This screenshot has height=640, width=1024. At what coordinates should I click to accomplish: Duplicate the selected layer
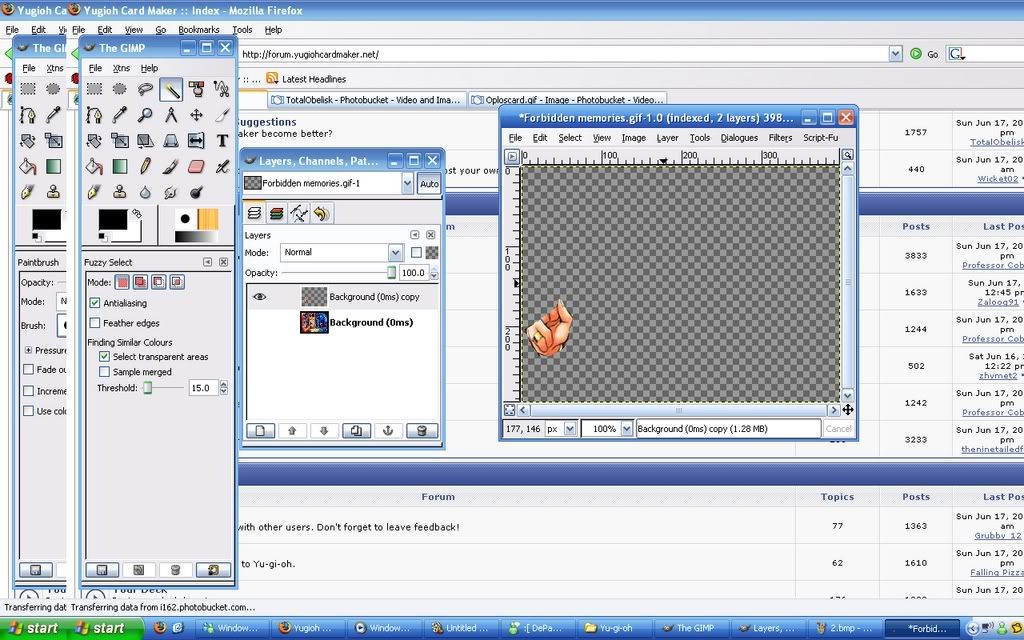(x=356, y=430)
